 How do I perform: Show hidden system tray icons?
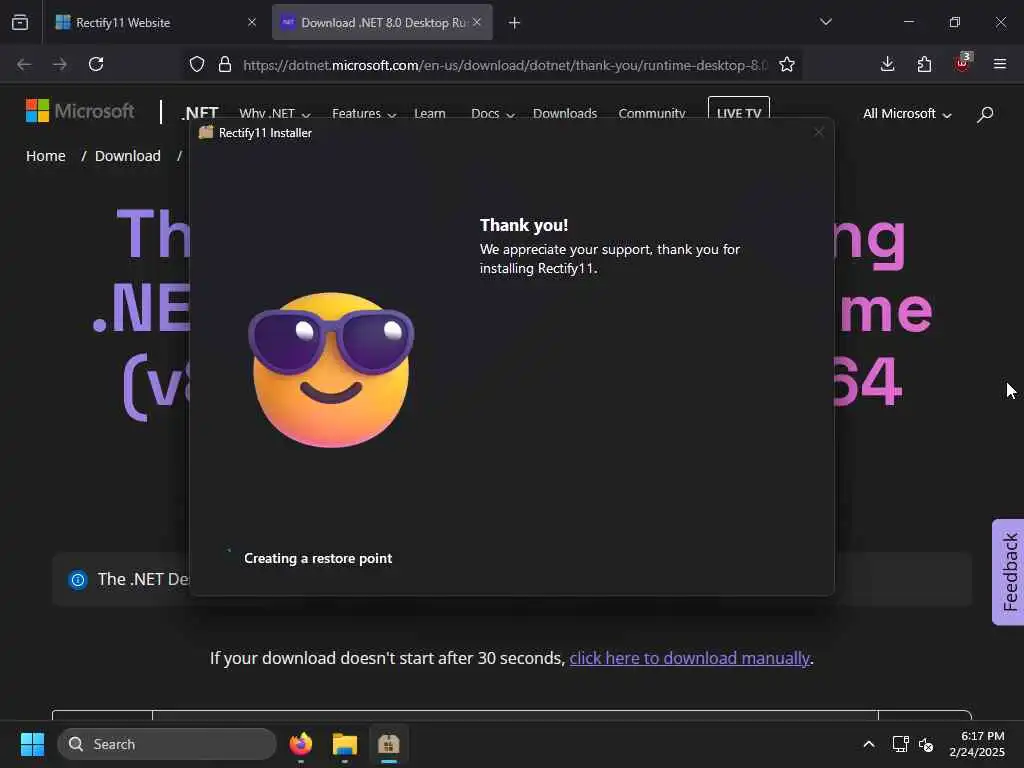pos(869,744)
